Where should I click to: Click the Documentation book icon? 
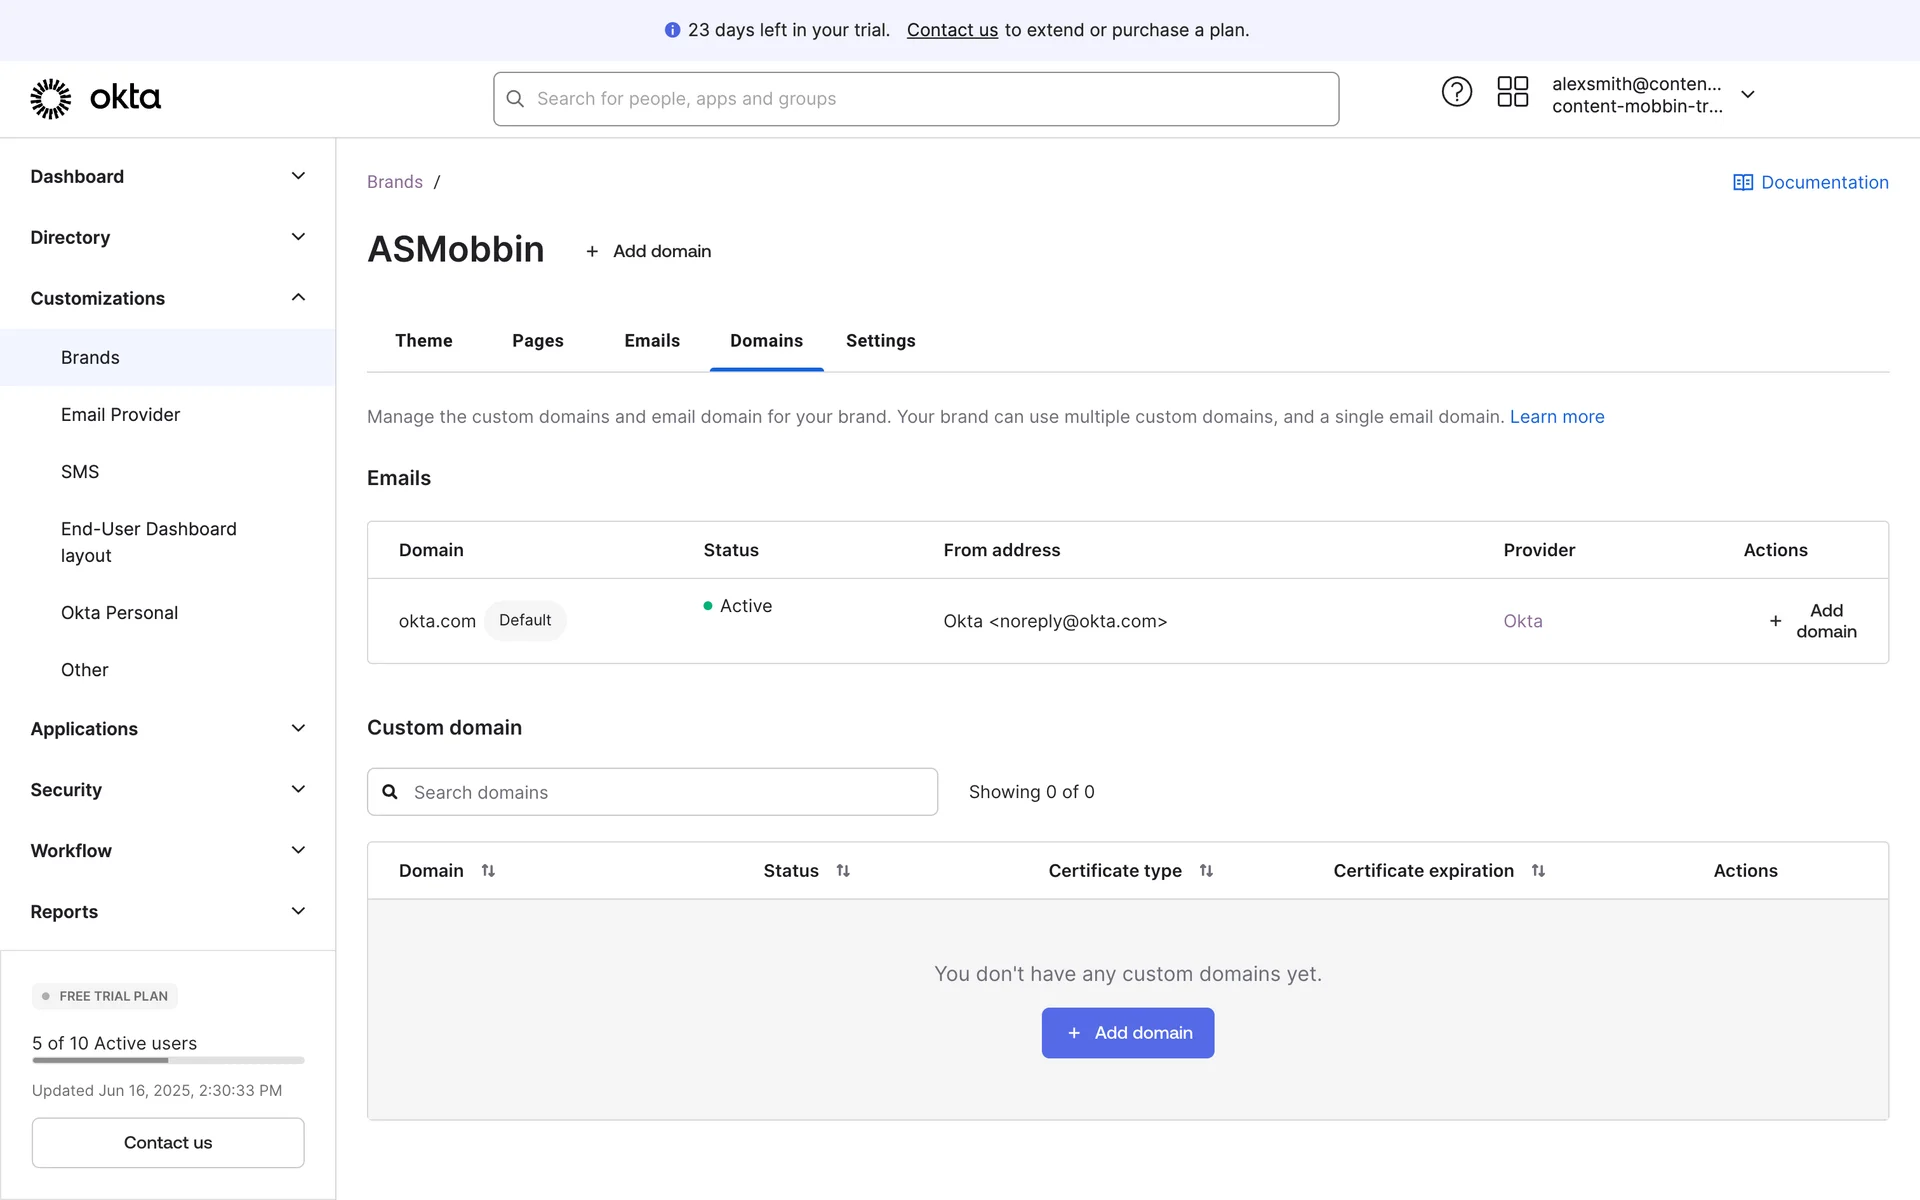coord(1742,183)
